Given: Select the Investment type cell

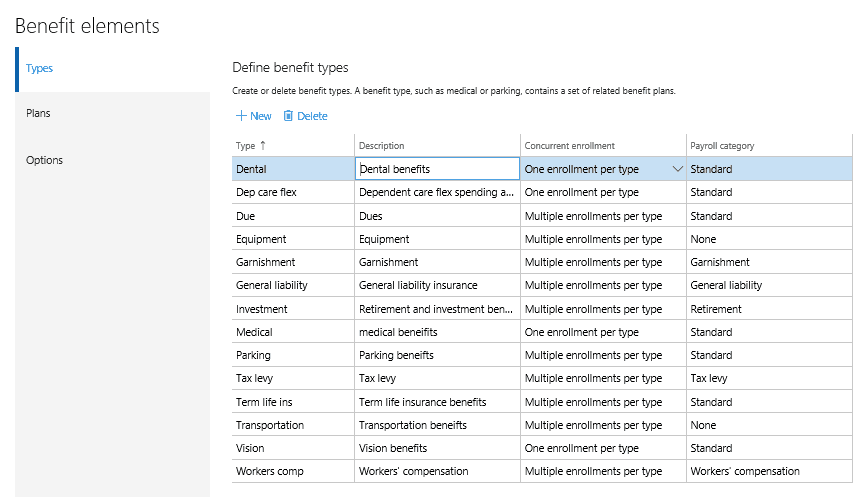Looking at the screenshot, I should pos(293,309).
